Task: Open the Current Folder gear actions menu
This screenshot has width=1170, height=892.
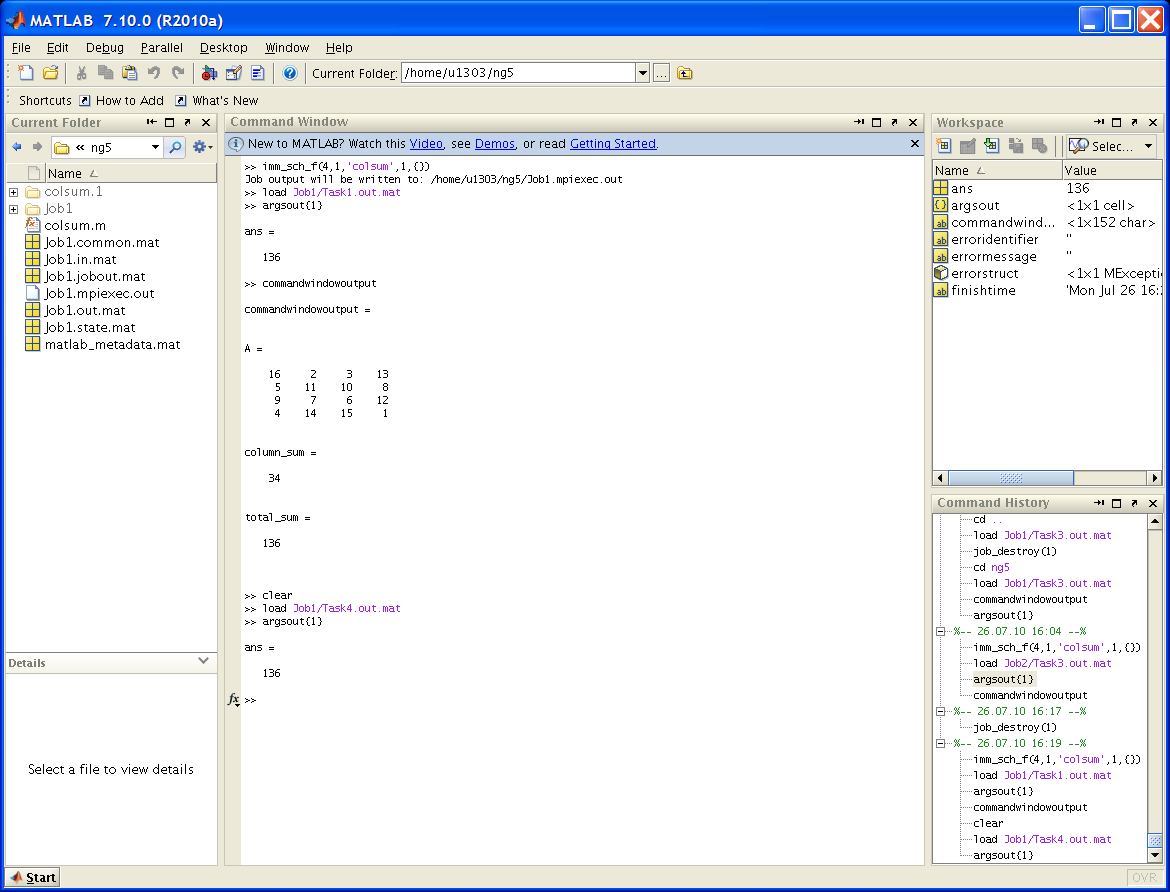Action: (x=202, y=147)
